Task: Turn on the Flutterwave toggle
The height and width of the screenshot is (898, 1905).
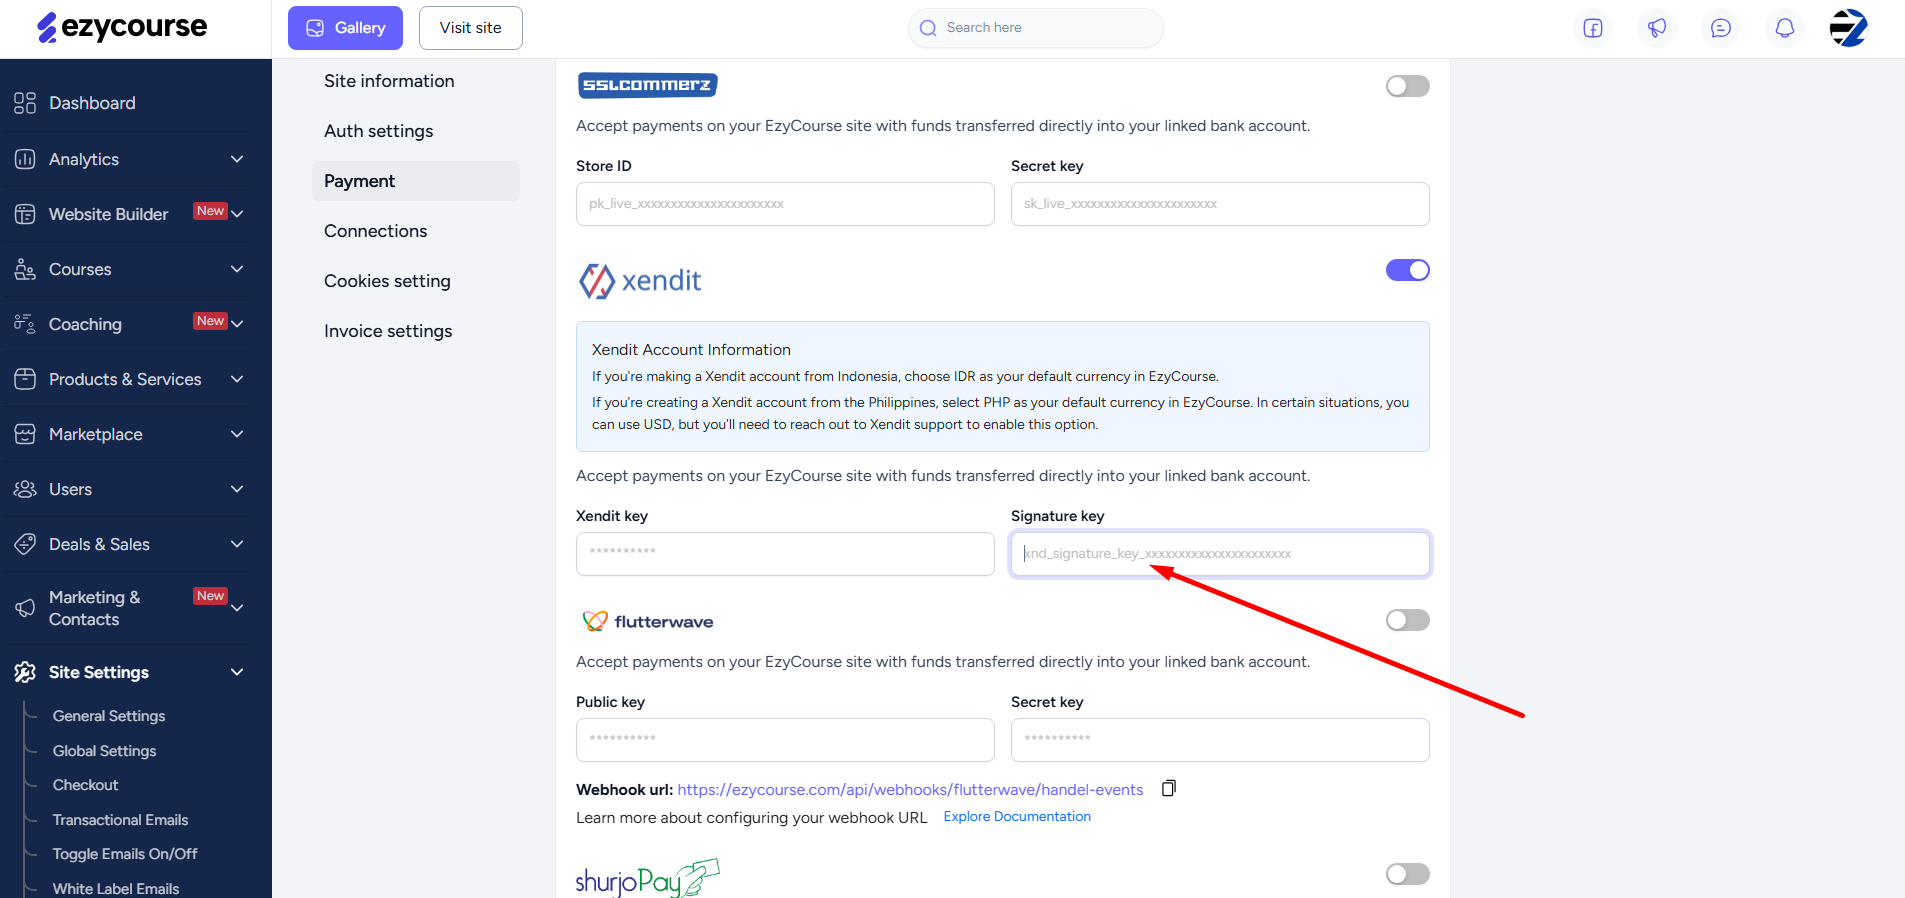Action: [x=1407, y=620]
